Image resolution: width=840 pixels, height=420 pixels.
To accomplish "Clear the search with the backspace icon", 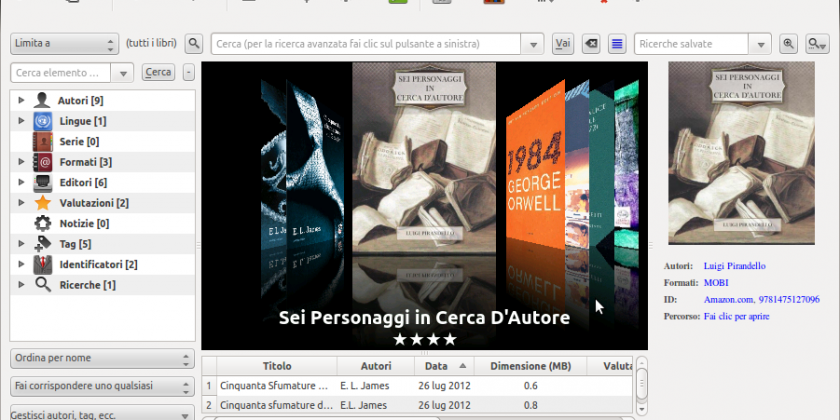I will click(591, 44).
